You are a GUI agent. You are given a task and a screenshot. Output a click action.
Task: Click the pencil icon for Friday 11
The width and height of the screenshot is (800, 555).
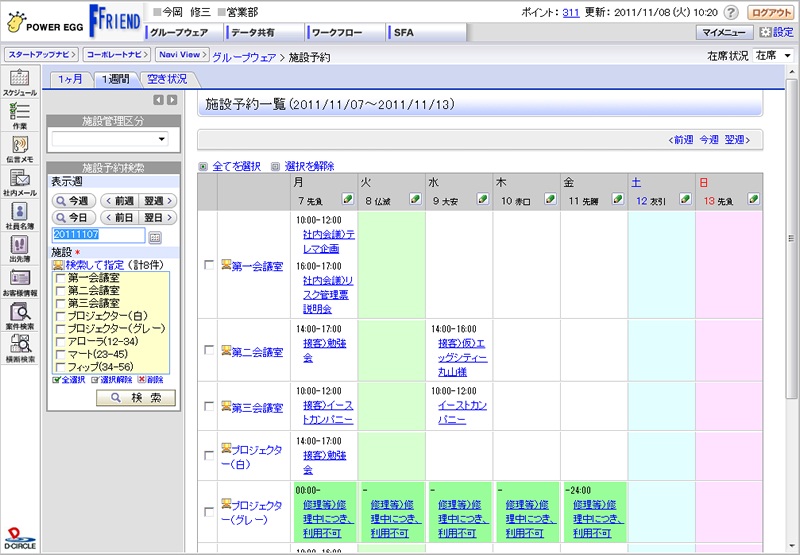click(617, 199)
